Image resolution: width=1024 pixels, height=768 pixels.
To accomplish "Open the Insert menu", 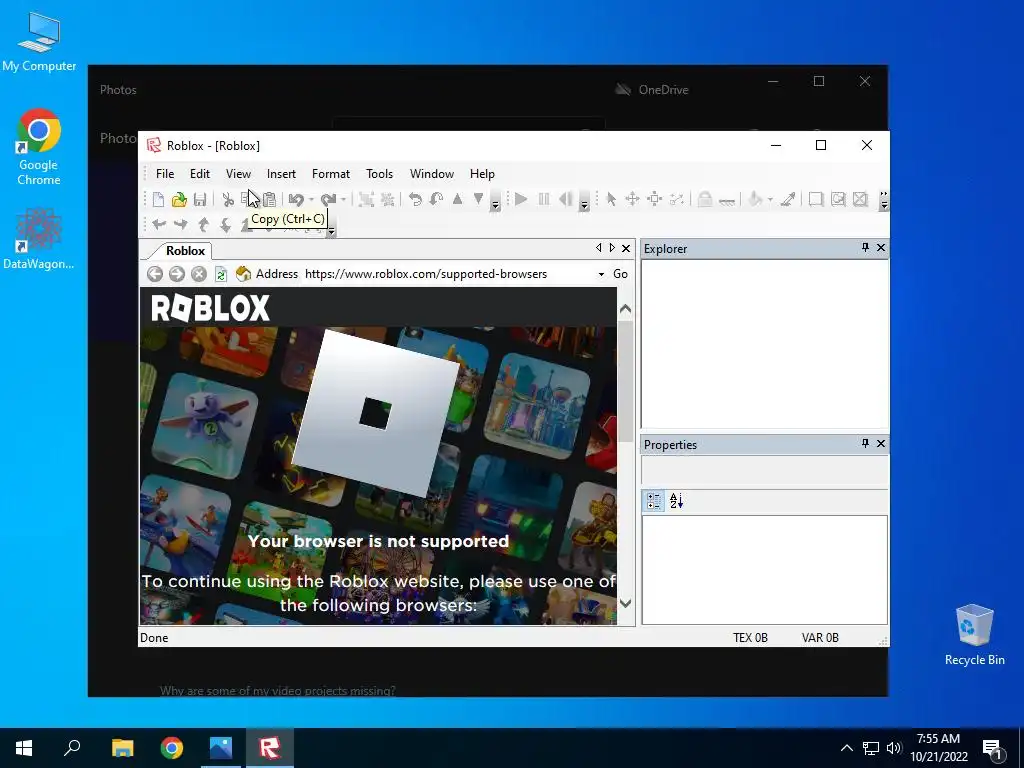I will 281,174.
